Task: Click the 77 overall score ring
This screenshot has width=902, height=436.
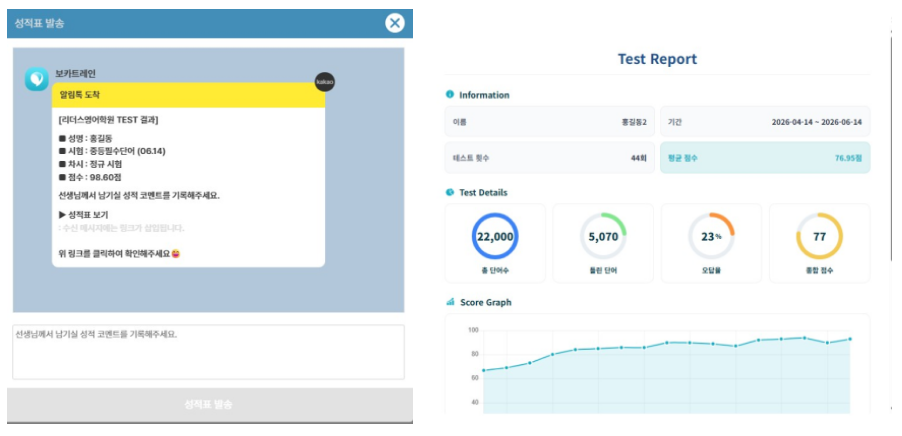Action: [x=819, y=236]
